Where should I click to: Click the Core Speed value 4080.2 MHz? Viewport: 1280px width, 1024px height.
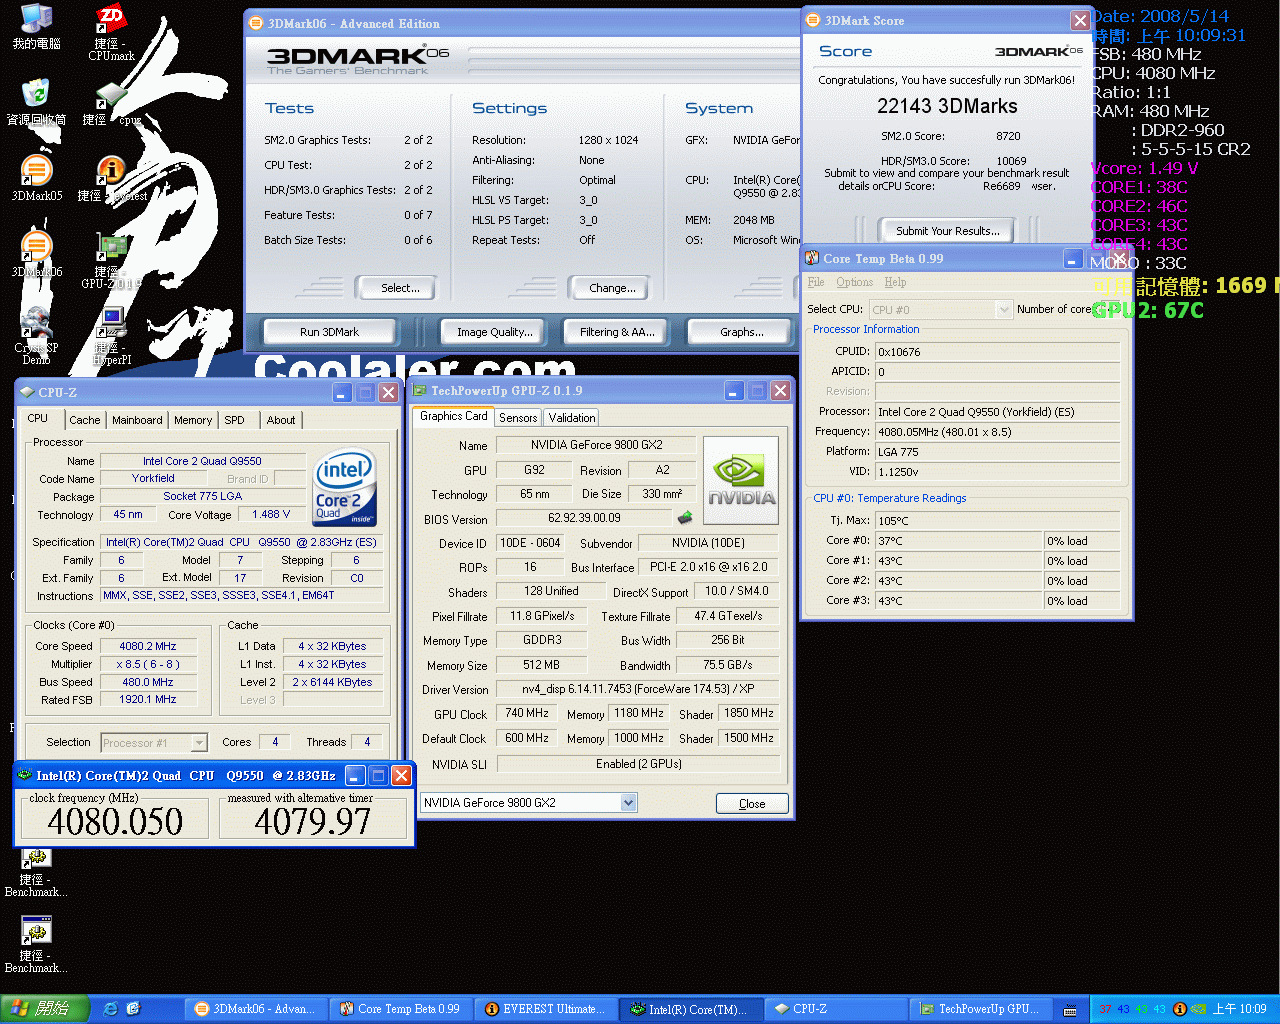point(148,646)
